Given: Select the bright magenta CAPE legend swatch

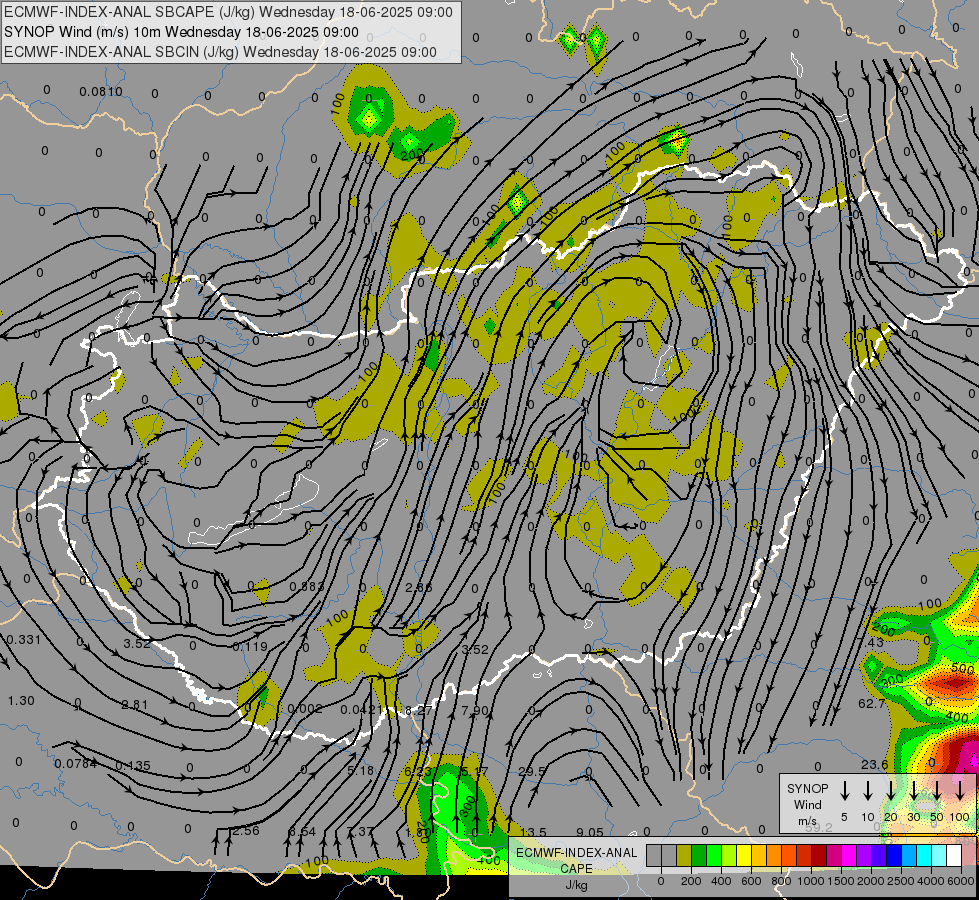Looking at the screenshot, I should coord(849,856).
